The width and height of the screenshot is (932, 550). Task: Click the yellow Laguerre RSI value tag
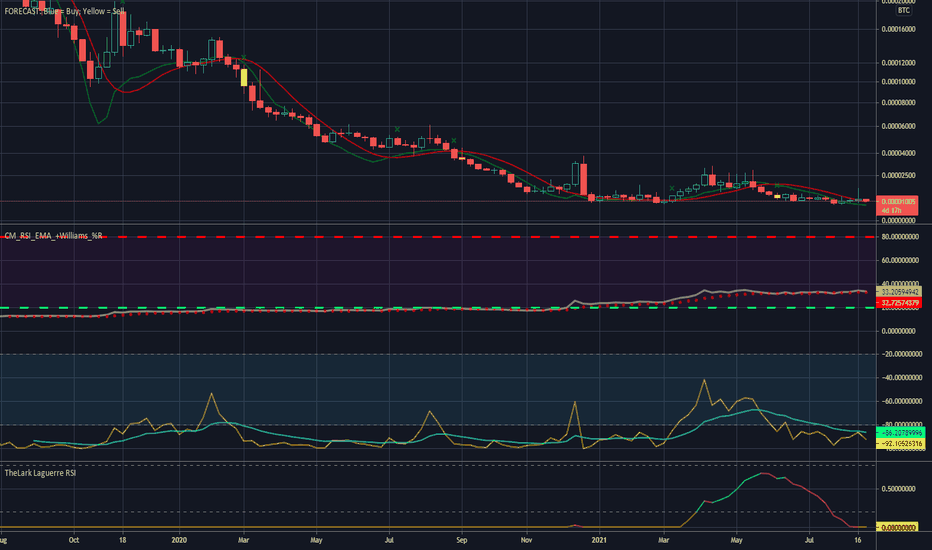pos(898,527)
